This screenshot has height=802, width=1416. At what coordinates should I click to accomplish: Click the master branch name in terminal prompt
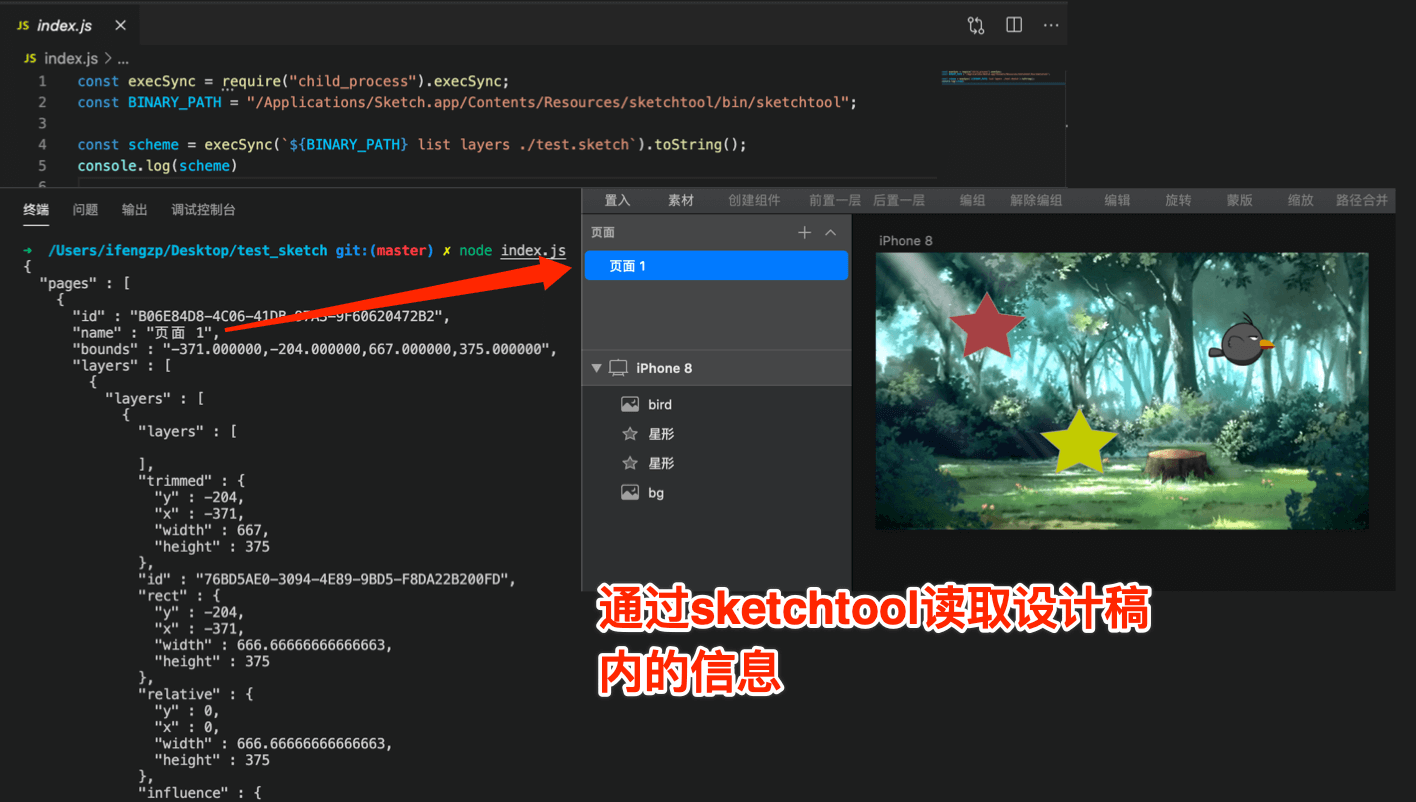(x=401, y=250)
